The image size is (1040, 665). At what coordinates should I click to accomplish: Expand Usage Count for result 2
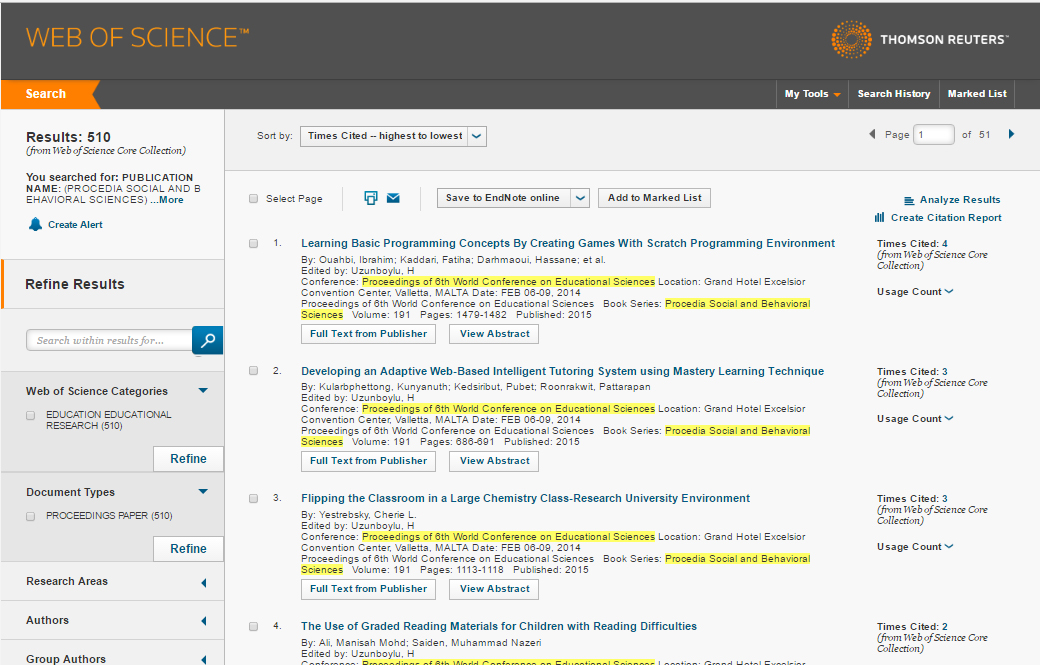pyautogui.click(x=915, y=419)
